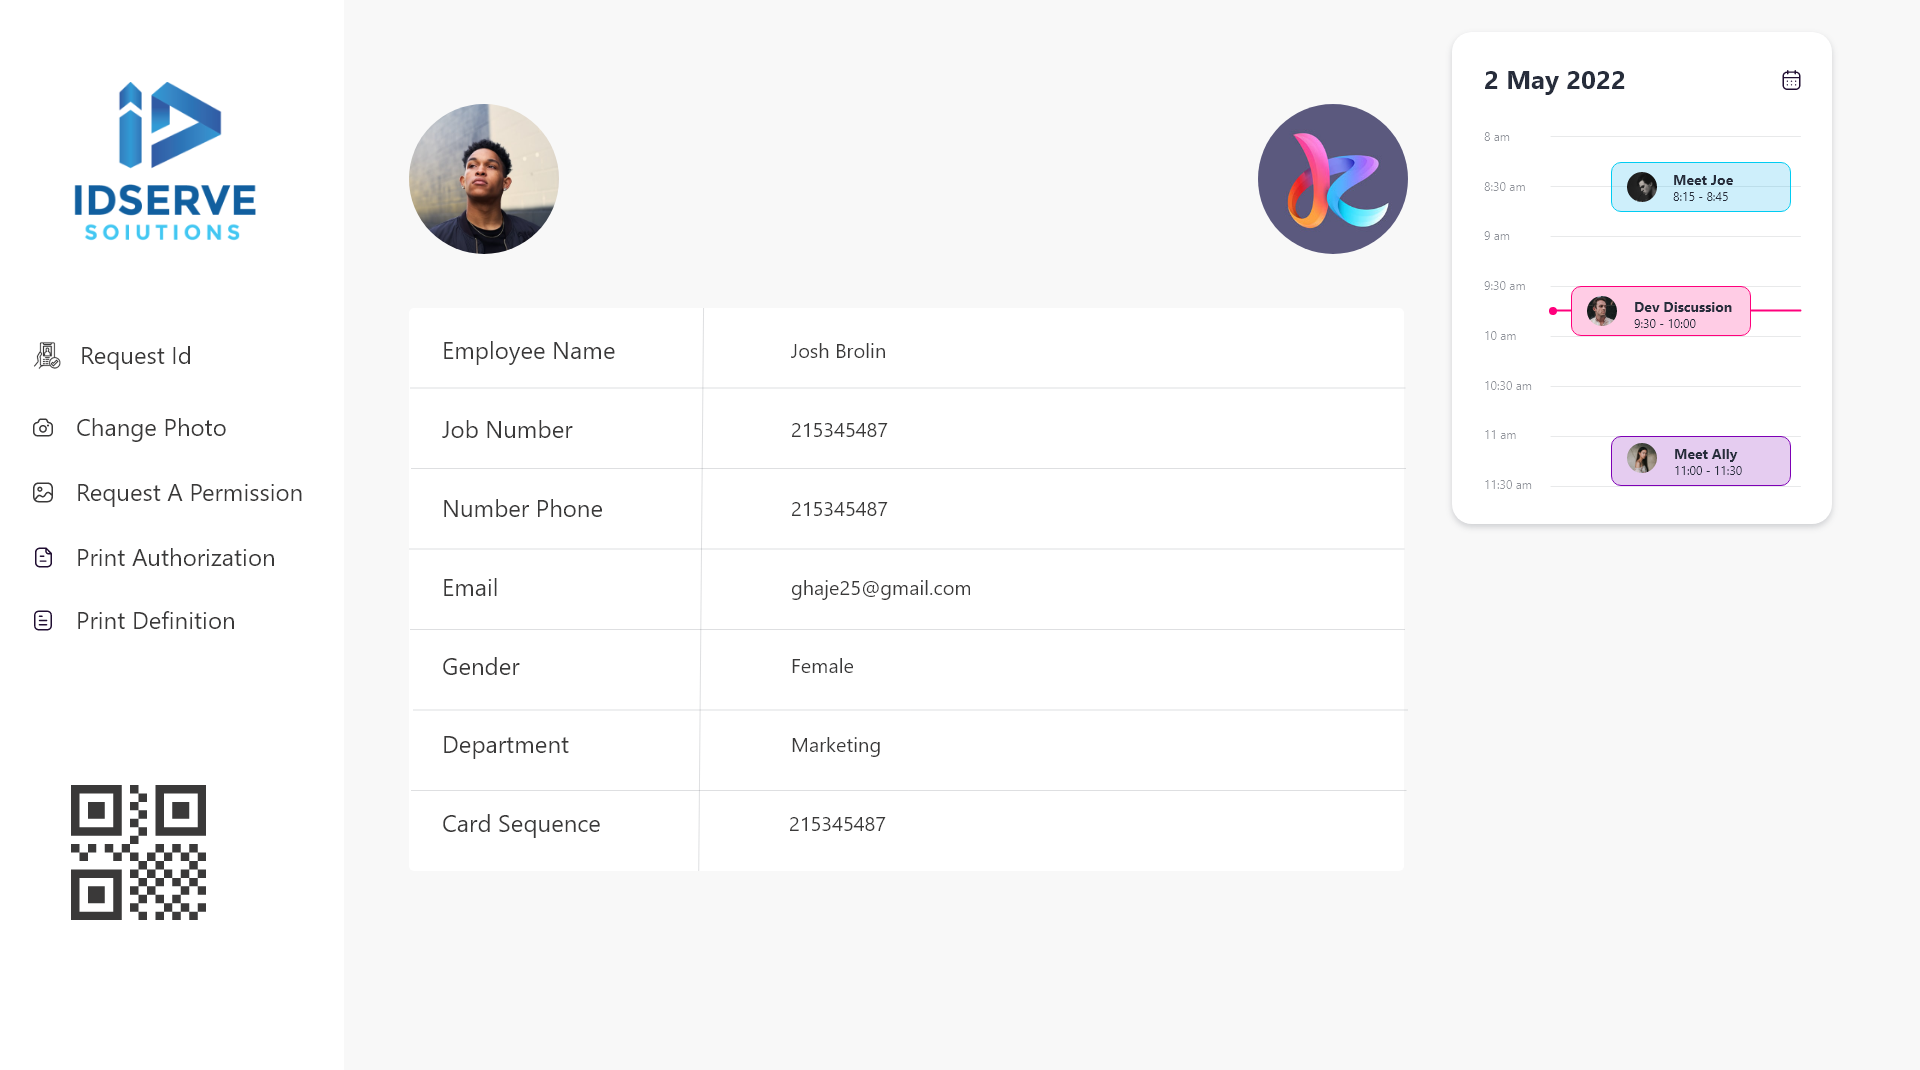Open the Dev Discussion calendar event

click(1660, 311)
